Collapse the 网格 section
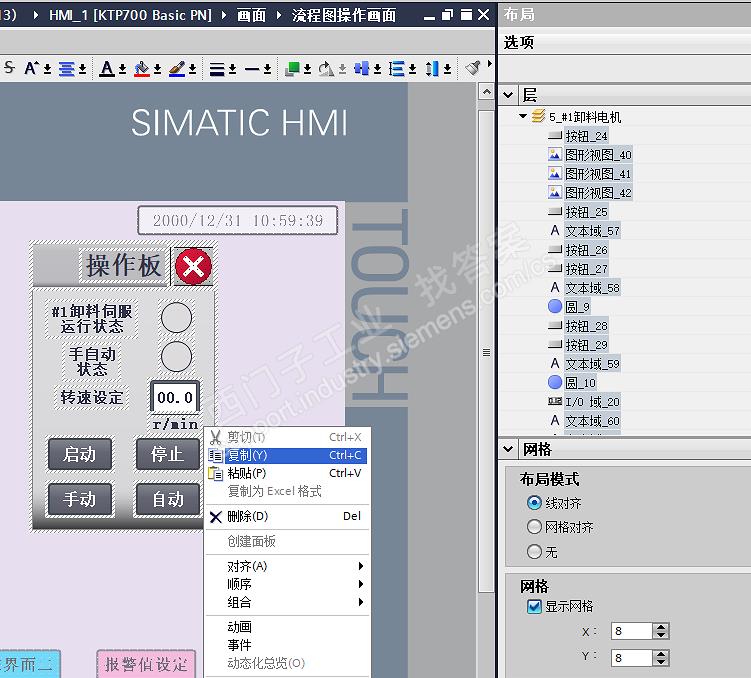This screenshot has width=751, height=678. 508,449
